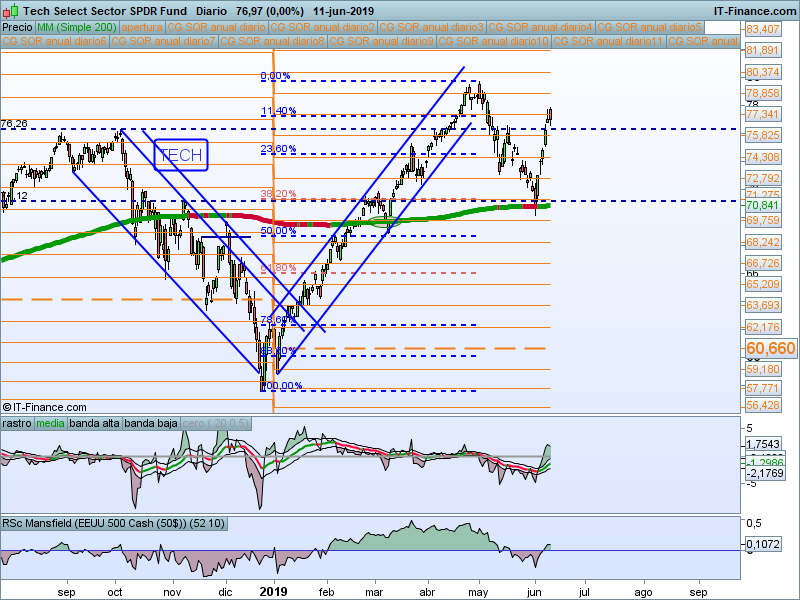
Task: Click the green 70,841 moving average value
Action: (x=763, y=205)
